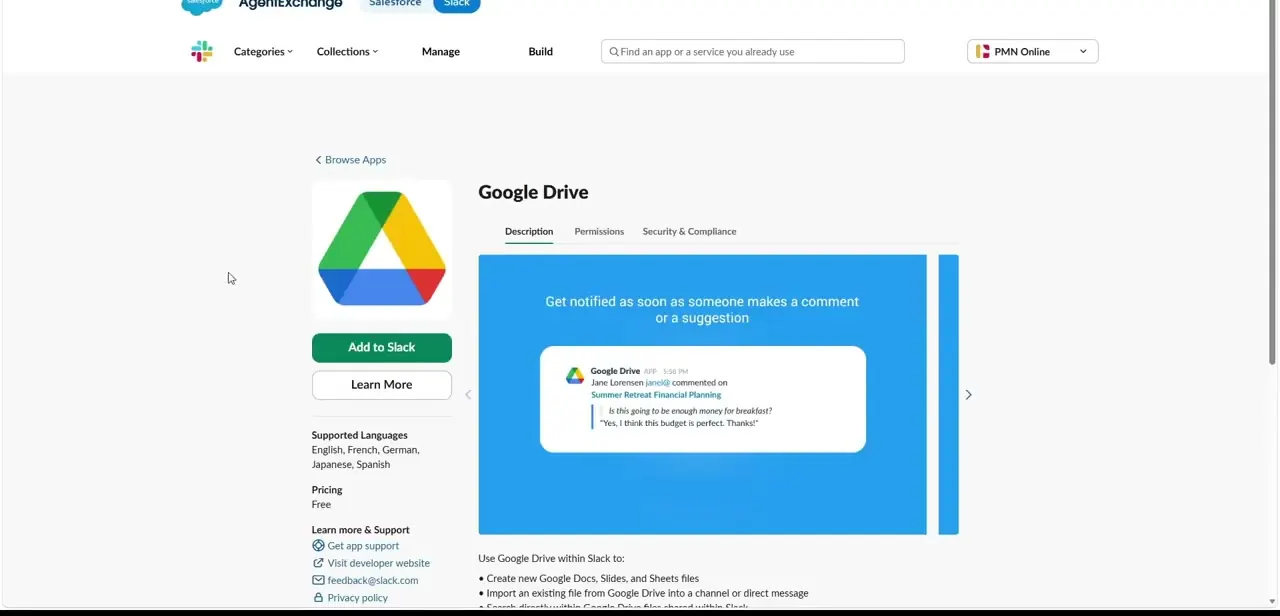Open the Collections dropdown menu
Screen dimensions: 1280x616
347,52
